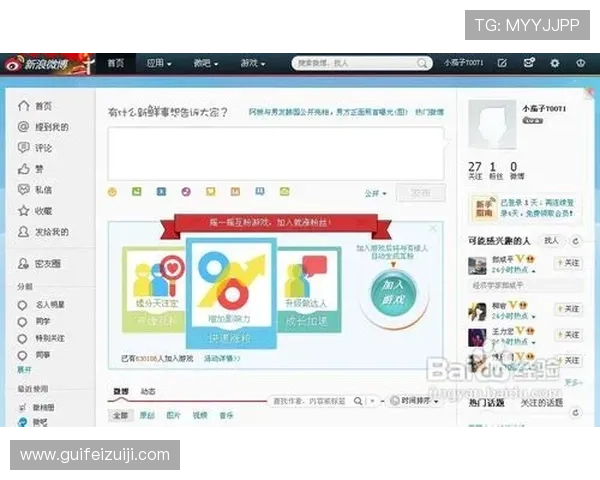This screenshot has width=600, height=480.
Task: Select 同事 group
Action: pos(34,355)
